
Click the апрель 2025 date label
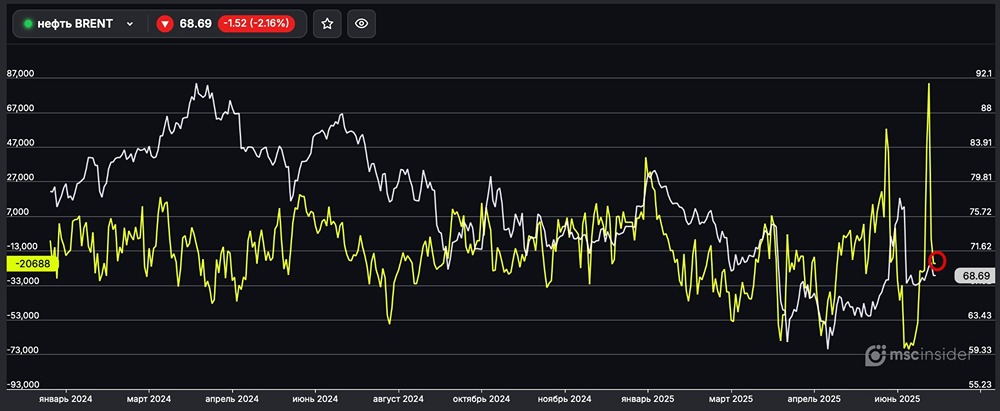(814, 399)
